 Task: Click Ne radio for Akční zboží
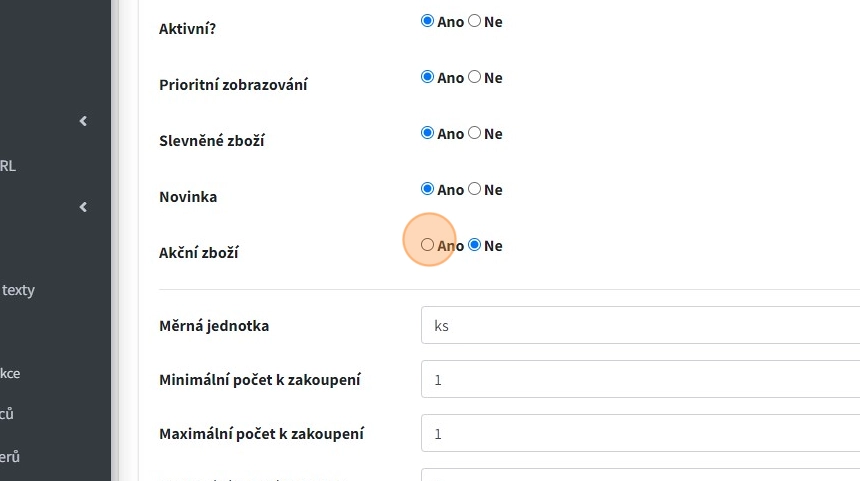(x=475, y=245)
